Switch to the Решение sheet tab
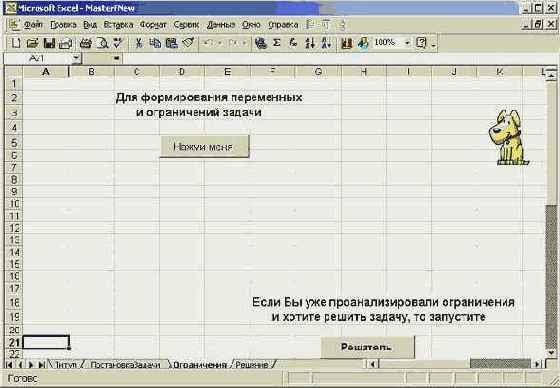This screenshot has width=560, height=388. [252, 365]
